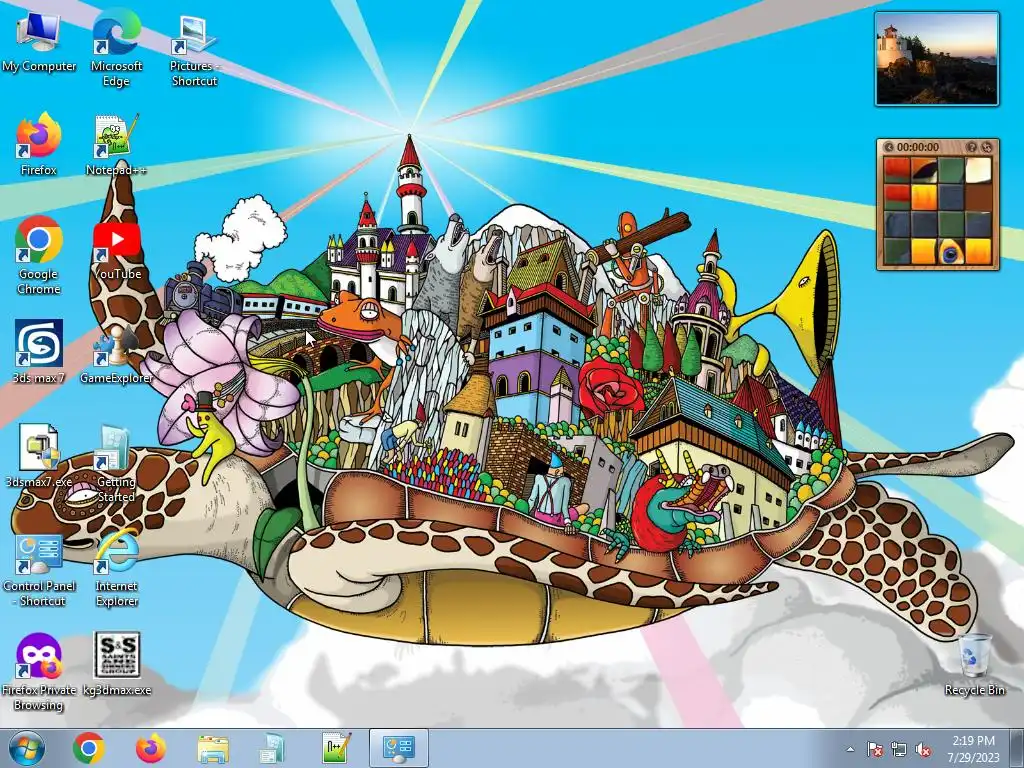Click the lighthouse Slide Show gadget image
1024x768 pixels.
coord(936,59)
